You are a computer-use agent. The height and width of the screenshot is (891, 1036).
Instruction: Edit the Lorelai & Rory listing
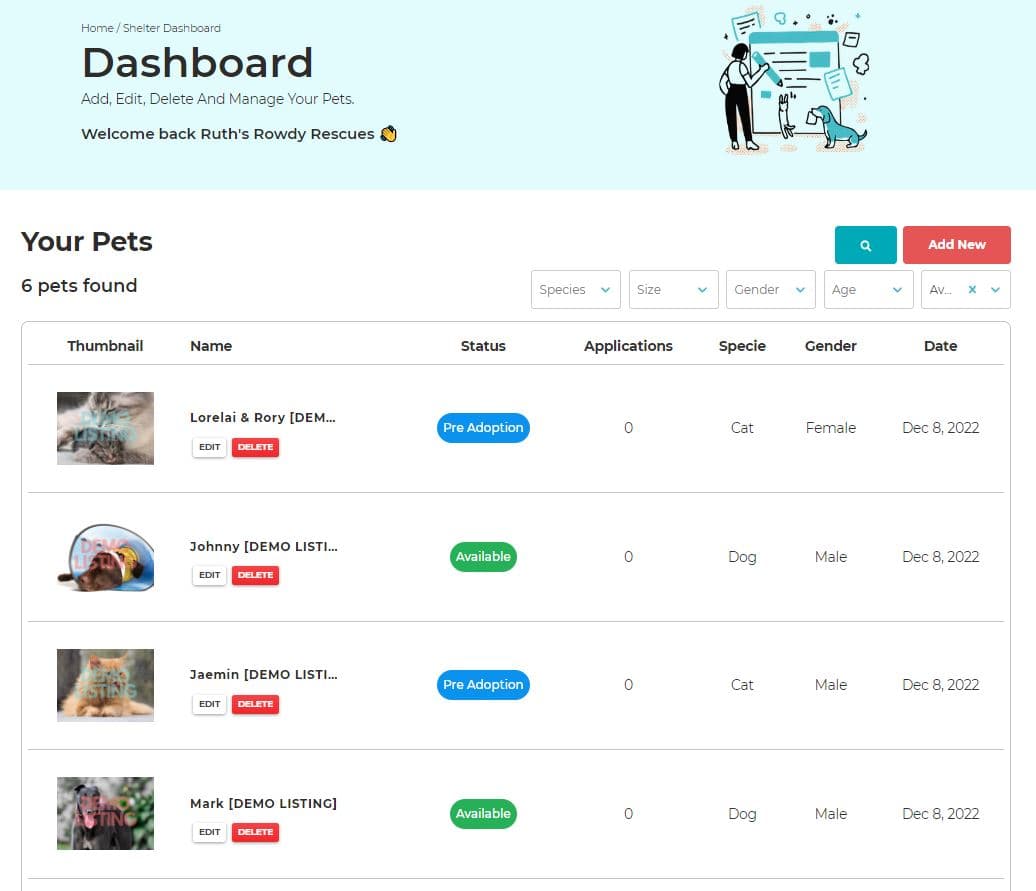[208, 447]
